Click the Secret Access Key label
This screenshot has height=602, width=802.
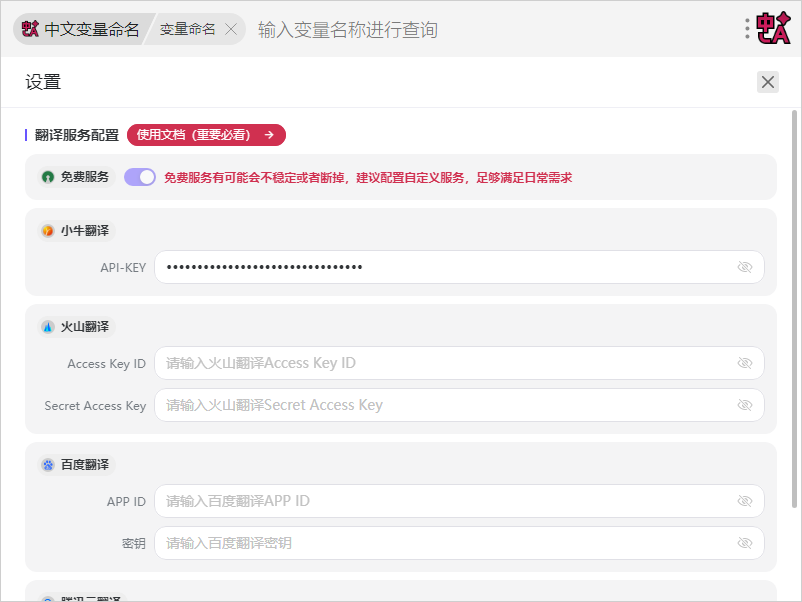tap(95, 406)
